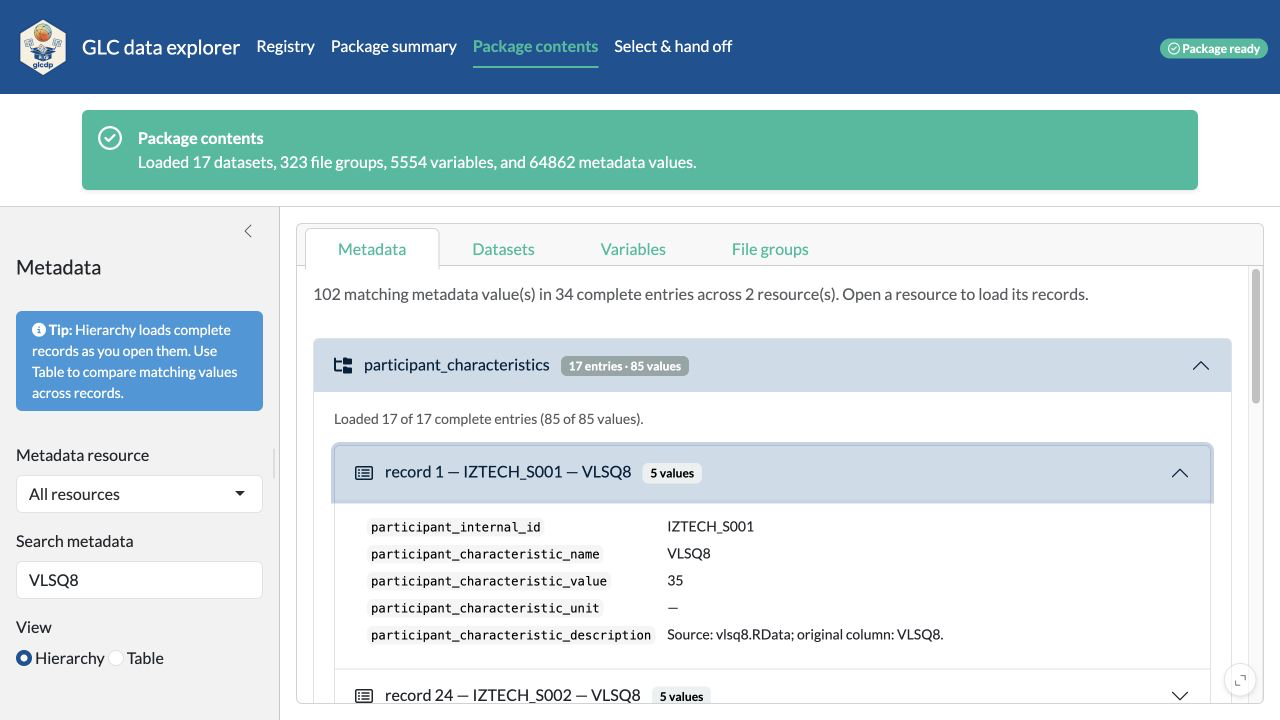Select the Hierarchy view radio button
Viewport: 1280px width, 720px height.
24,658
